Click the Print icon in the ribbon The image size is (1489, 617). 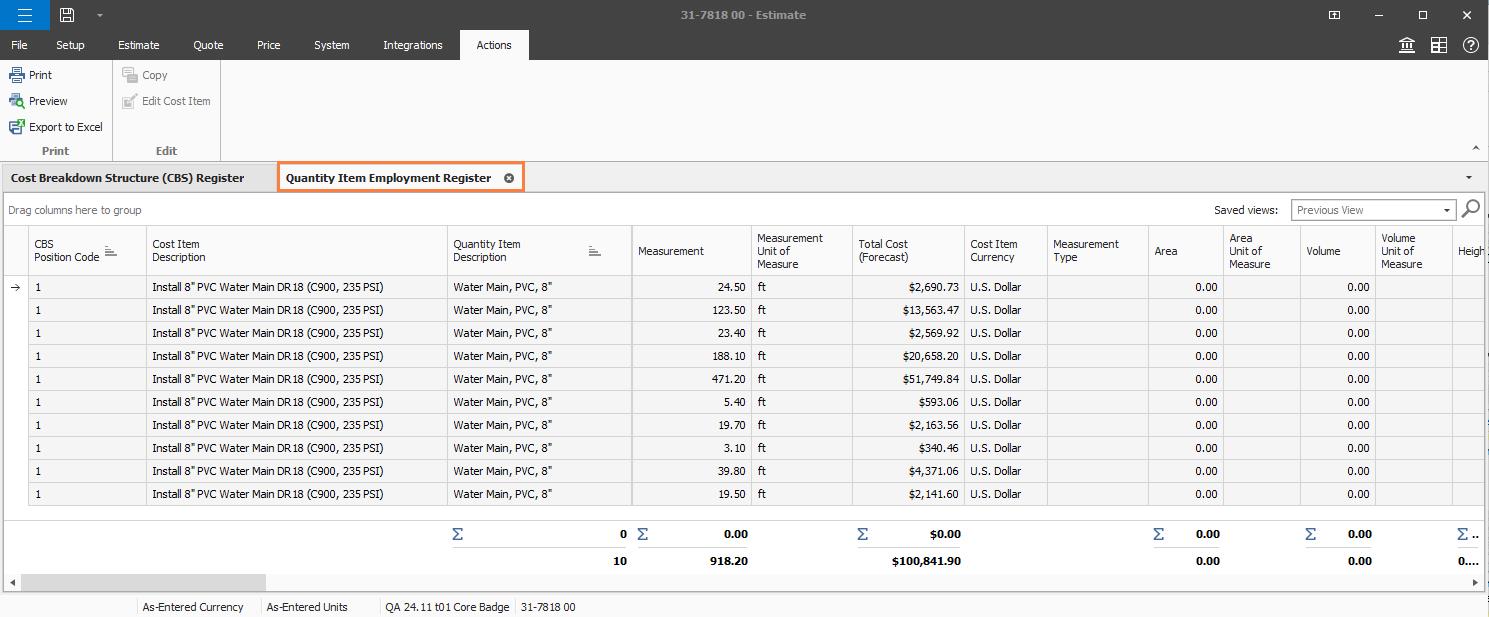coord(17,75)
